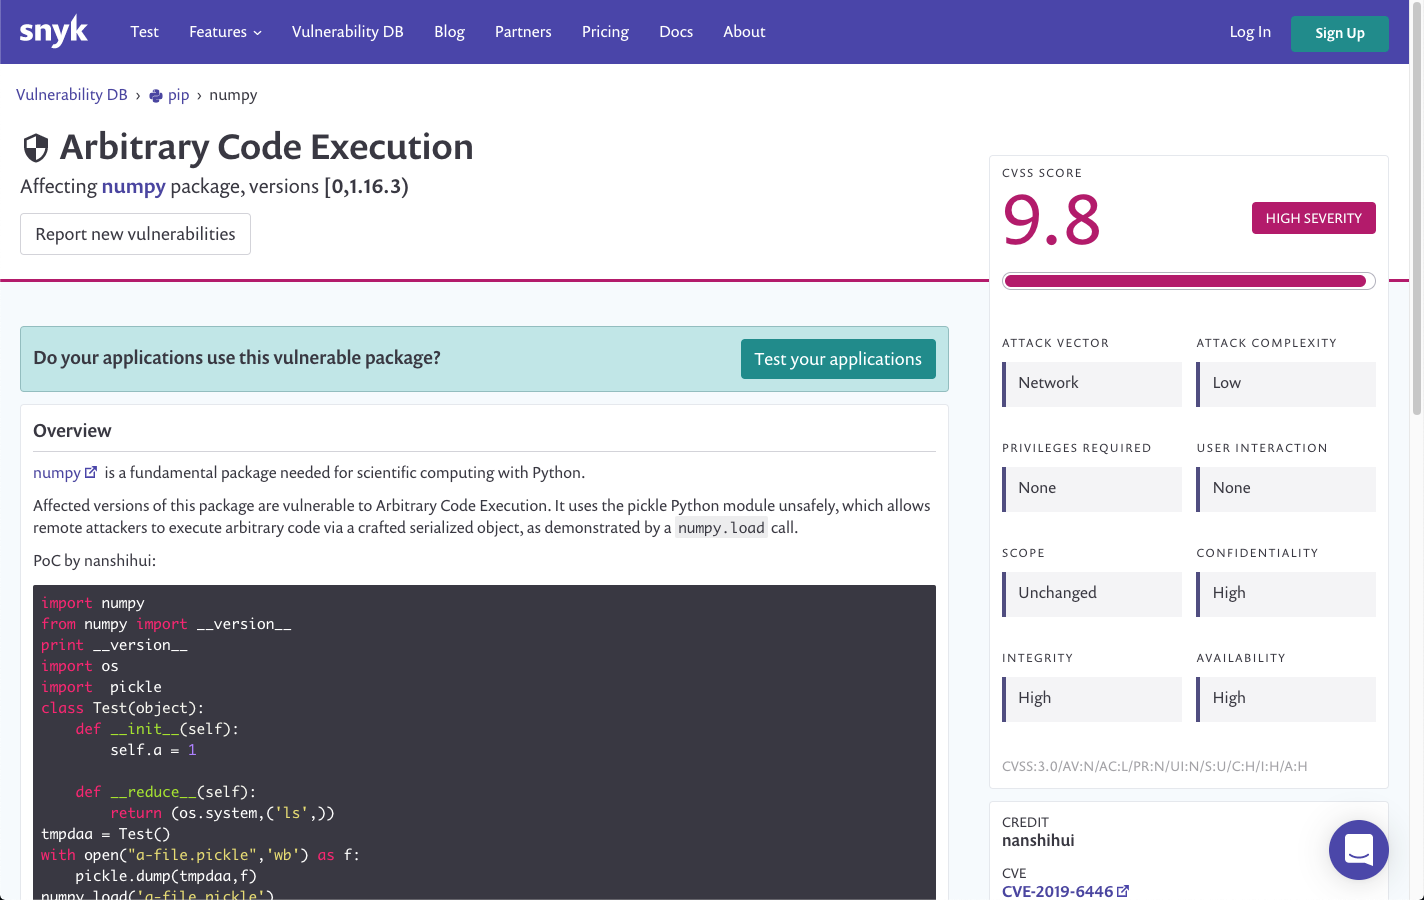Image resolution: width=1424 pixels, height=900 pixels.
Task: Click Report new vulnerabilities button
Action: [135, 234]
